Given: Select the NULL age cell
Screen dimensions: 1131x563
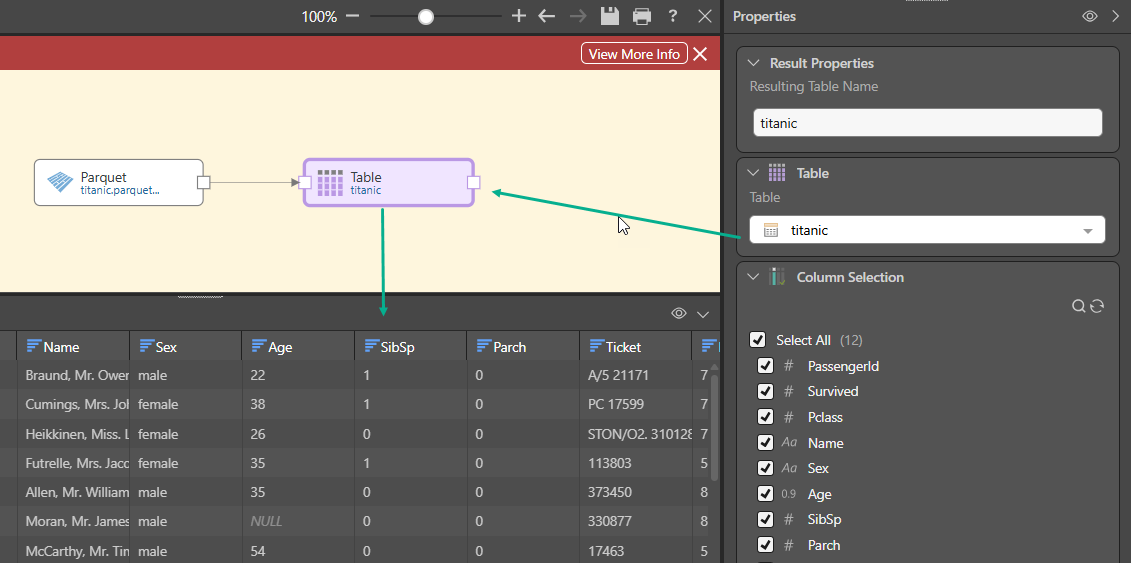Looking at the screenshot, I should 298,521.
